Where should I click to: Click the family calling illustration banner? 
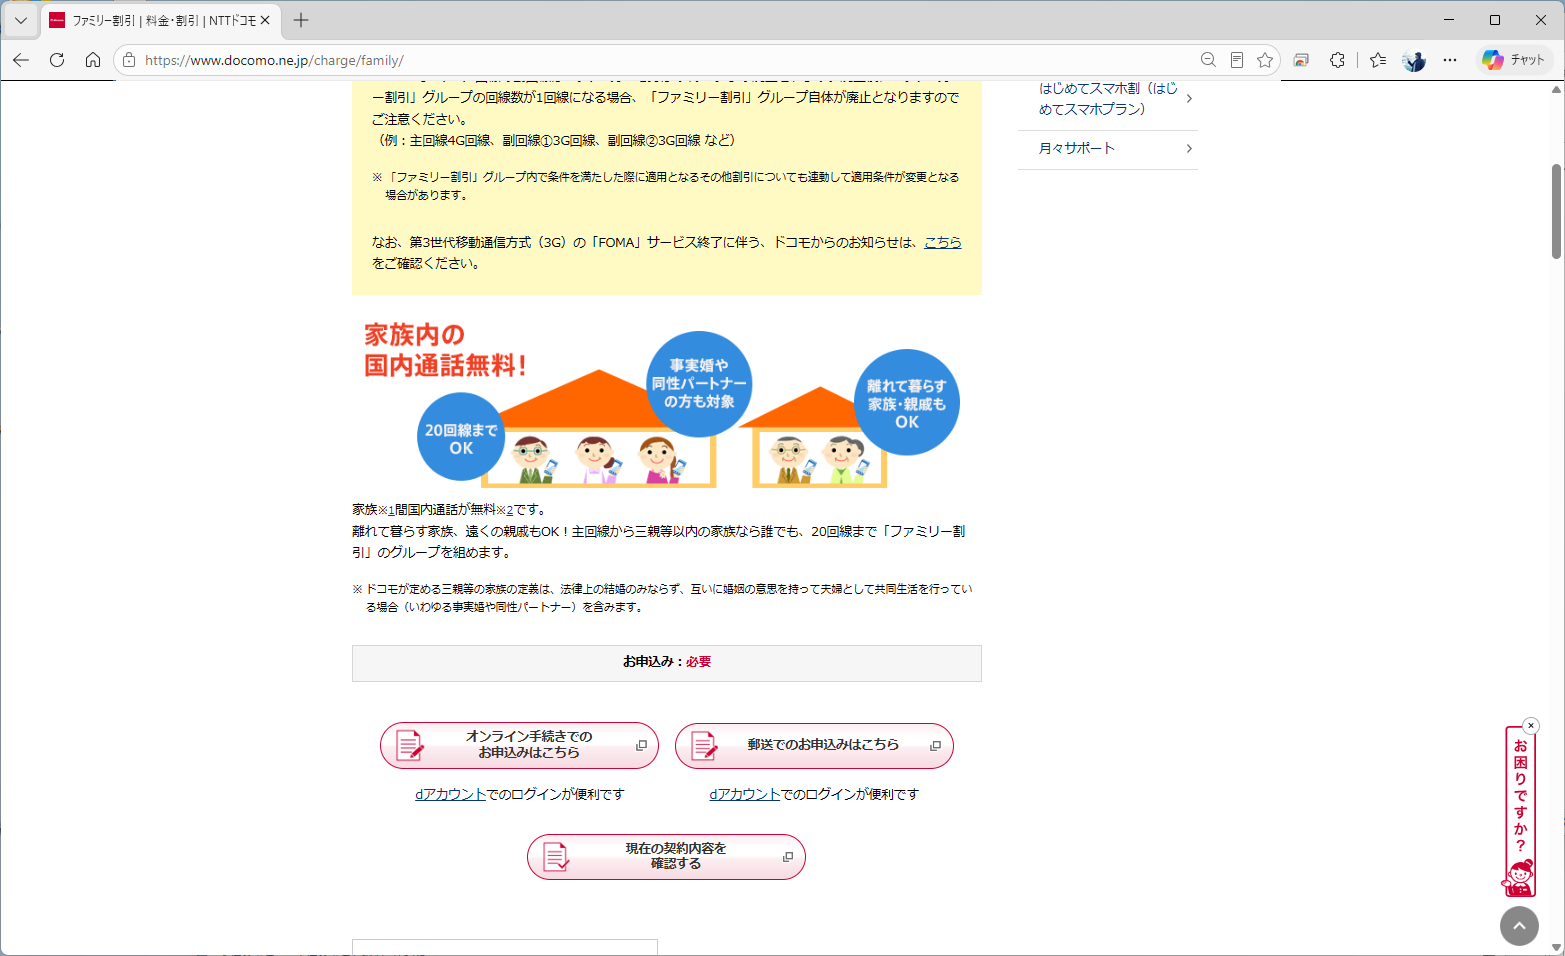[x=660, y=404]
